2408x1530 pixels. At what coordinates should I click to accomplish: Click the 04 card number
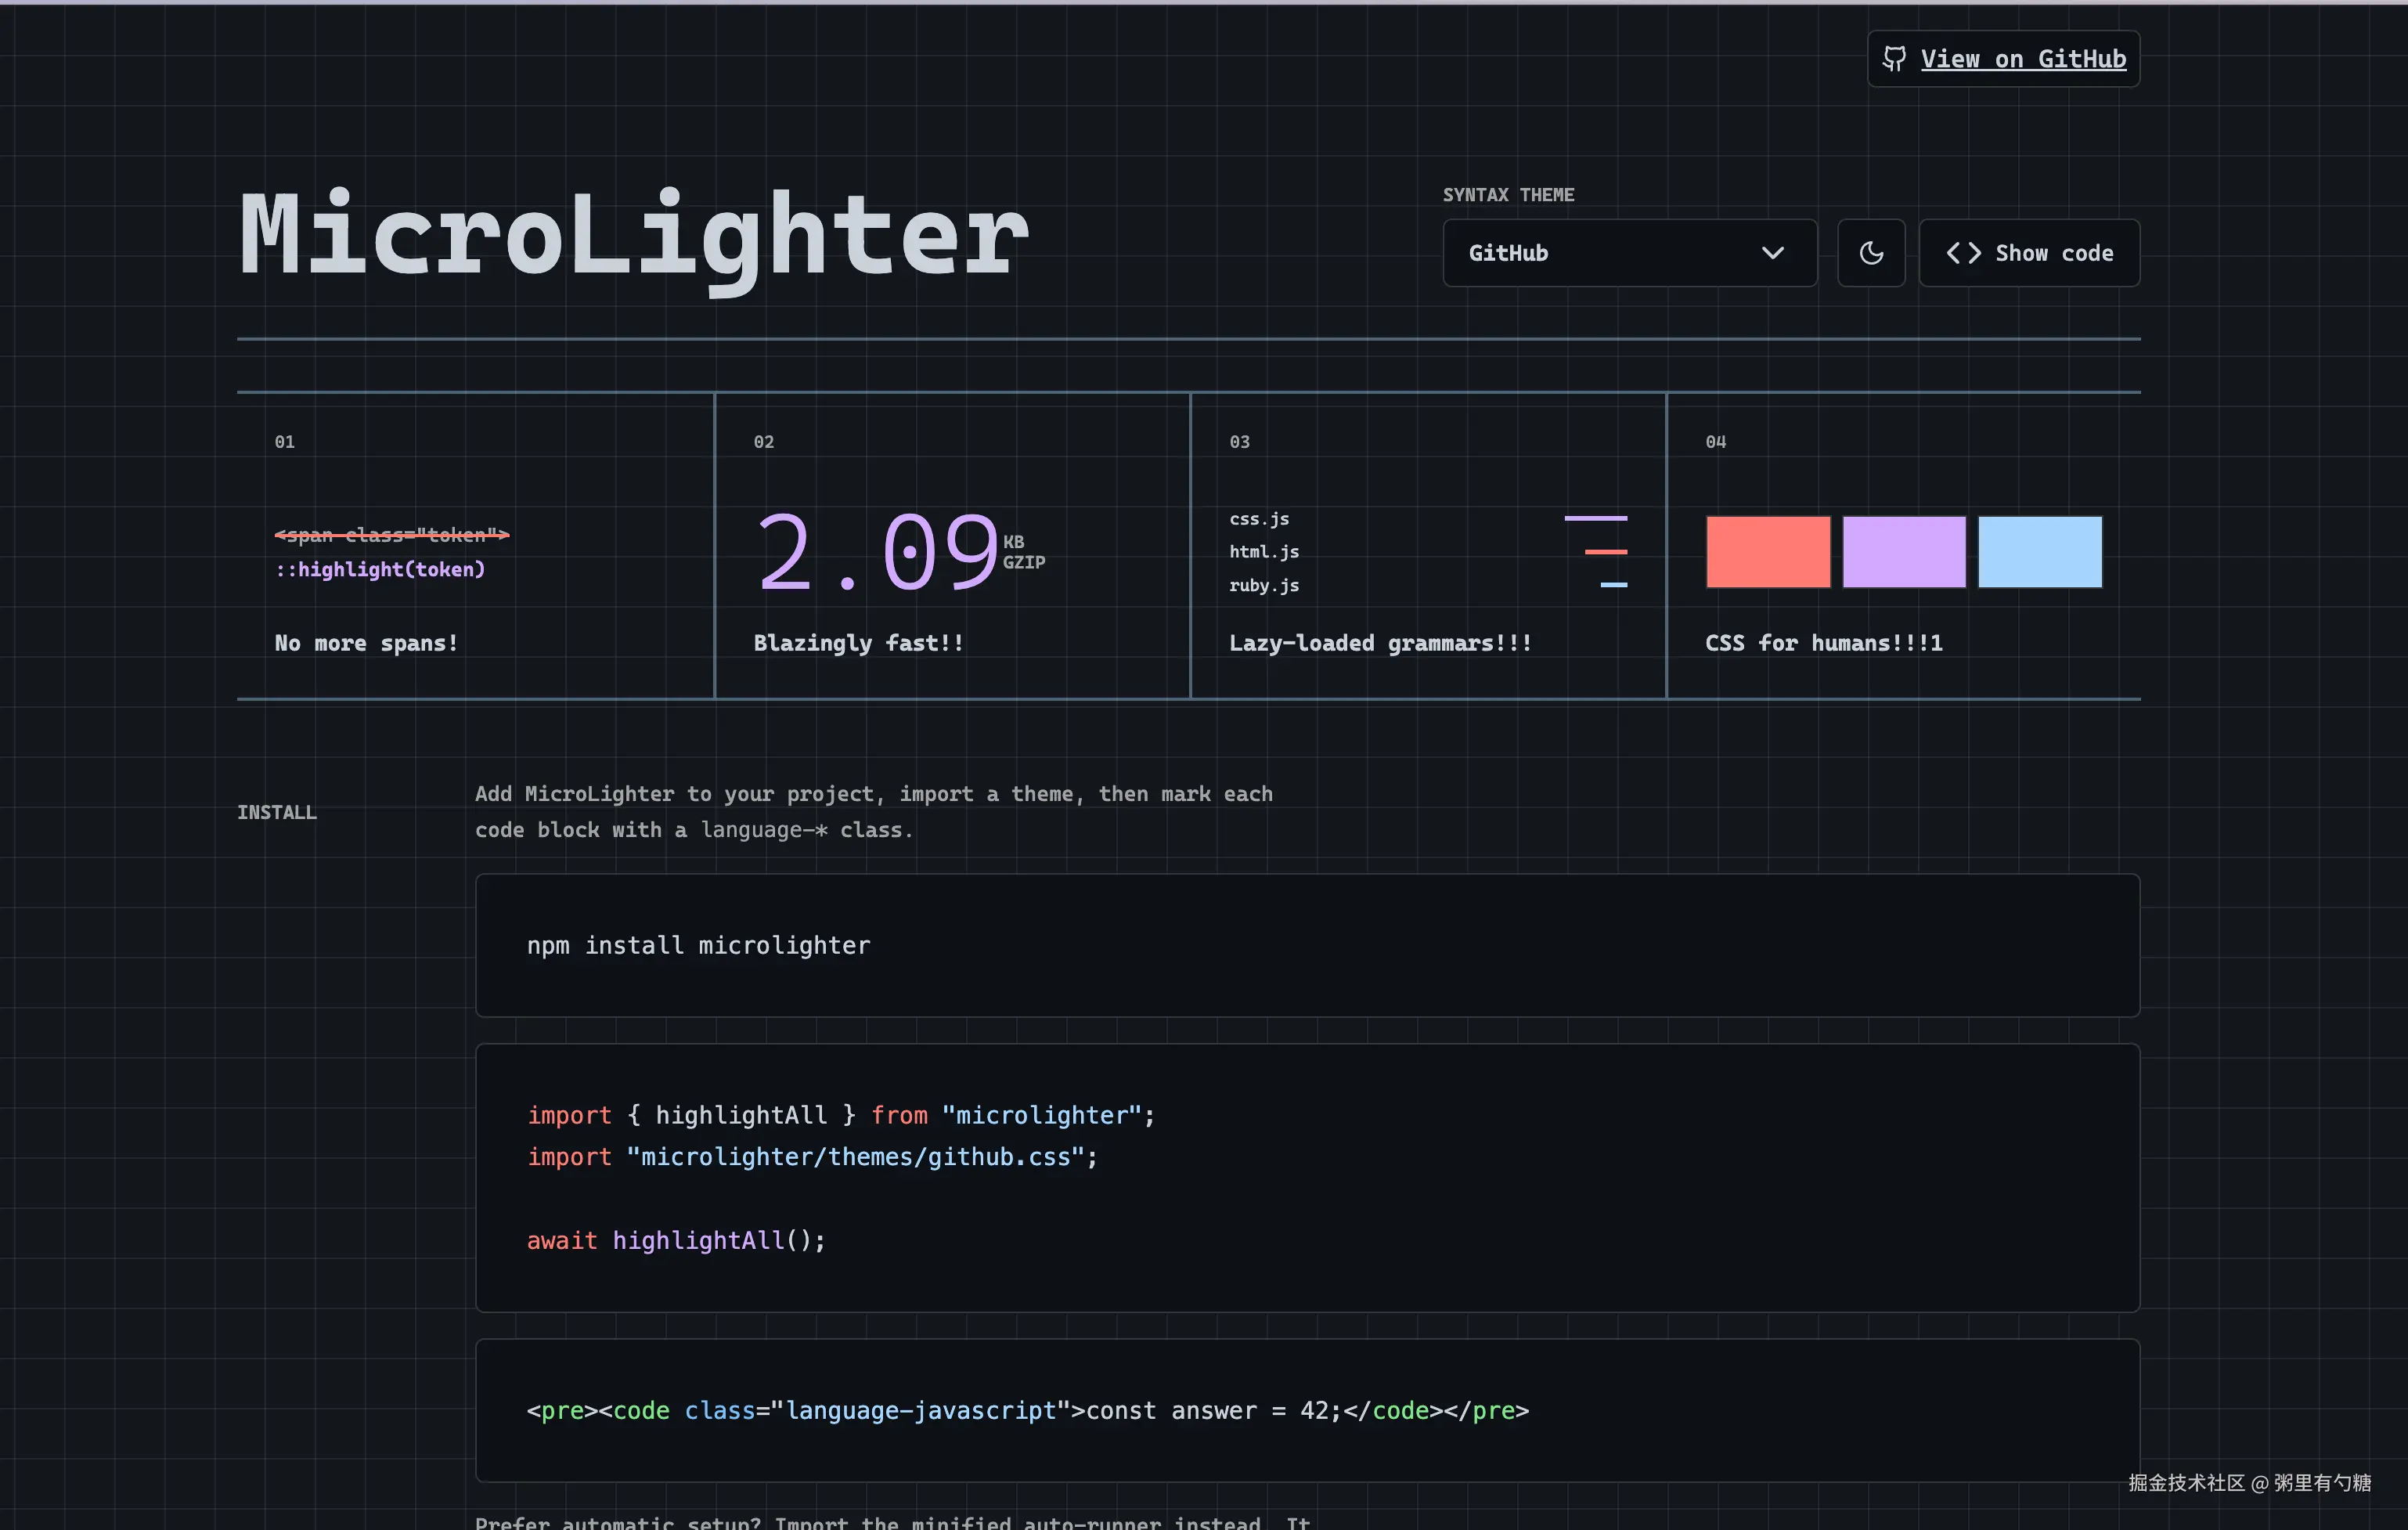pos(1716,442)
